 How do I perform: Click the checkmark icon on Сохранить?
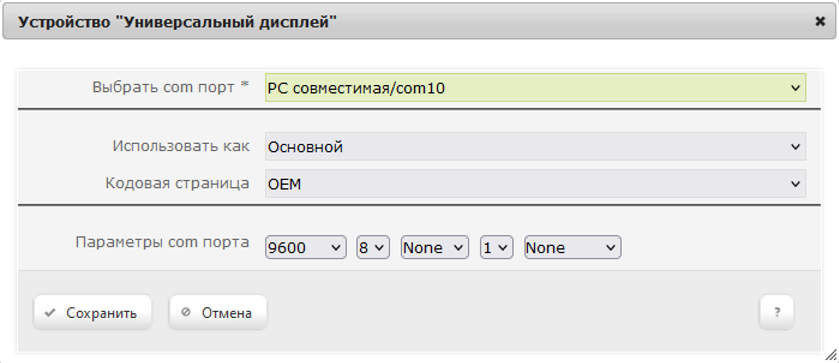point(50,313)
